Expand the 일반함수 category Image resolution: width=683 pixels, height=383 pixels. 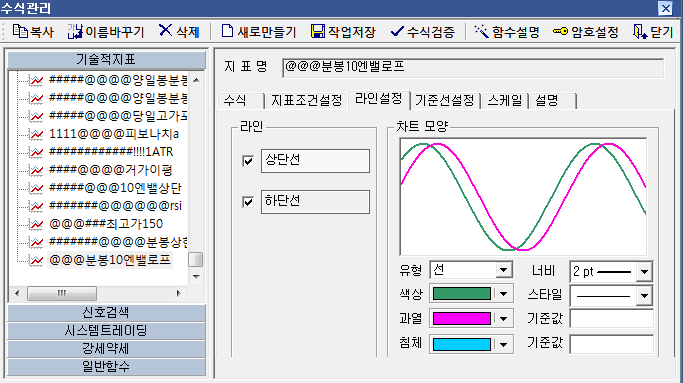(106, 366)
